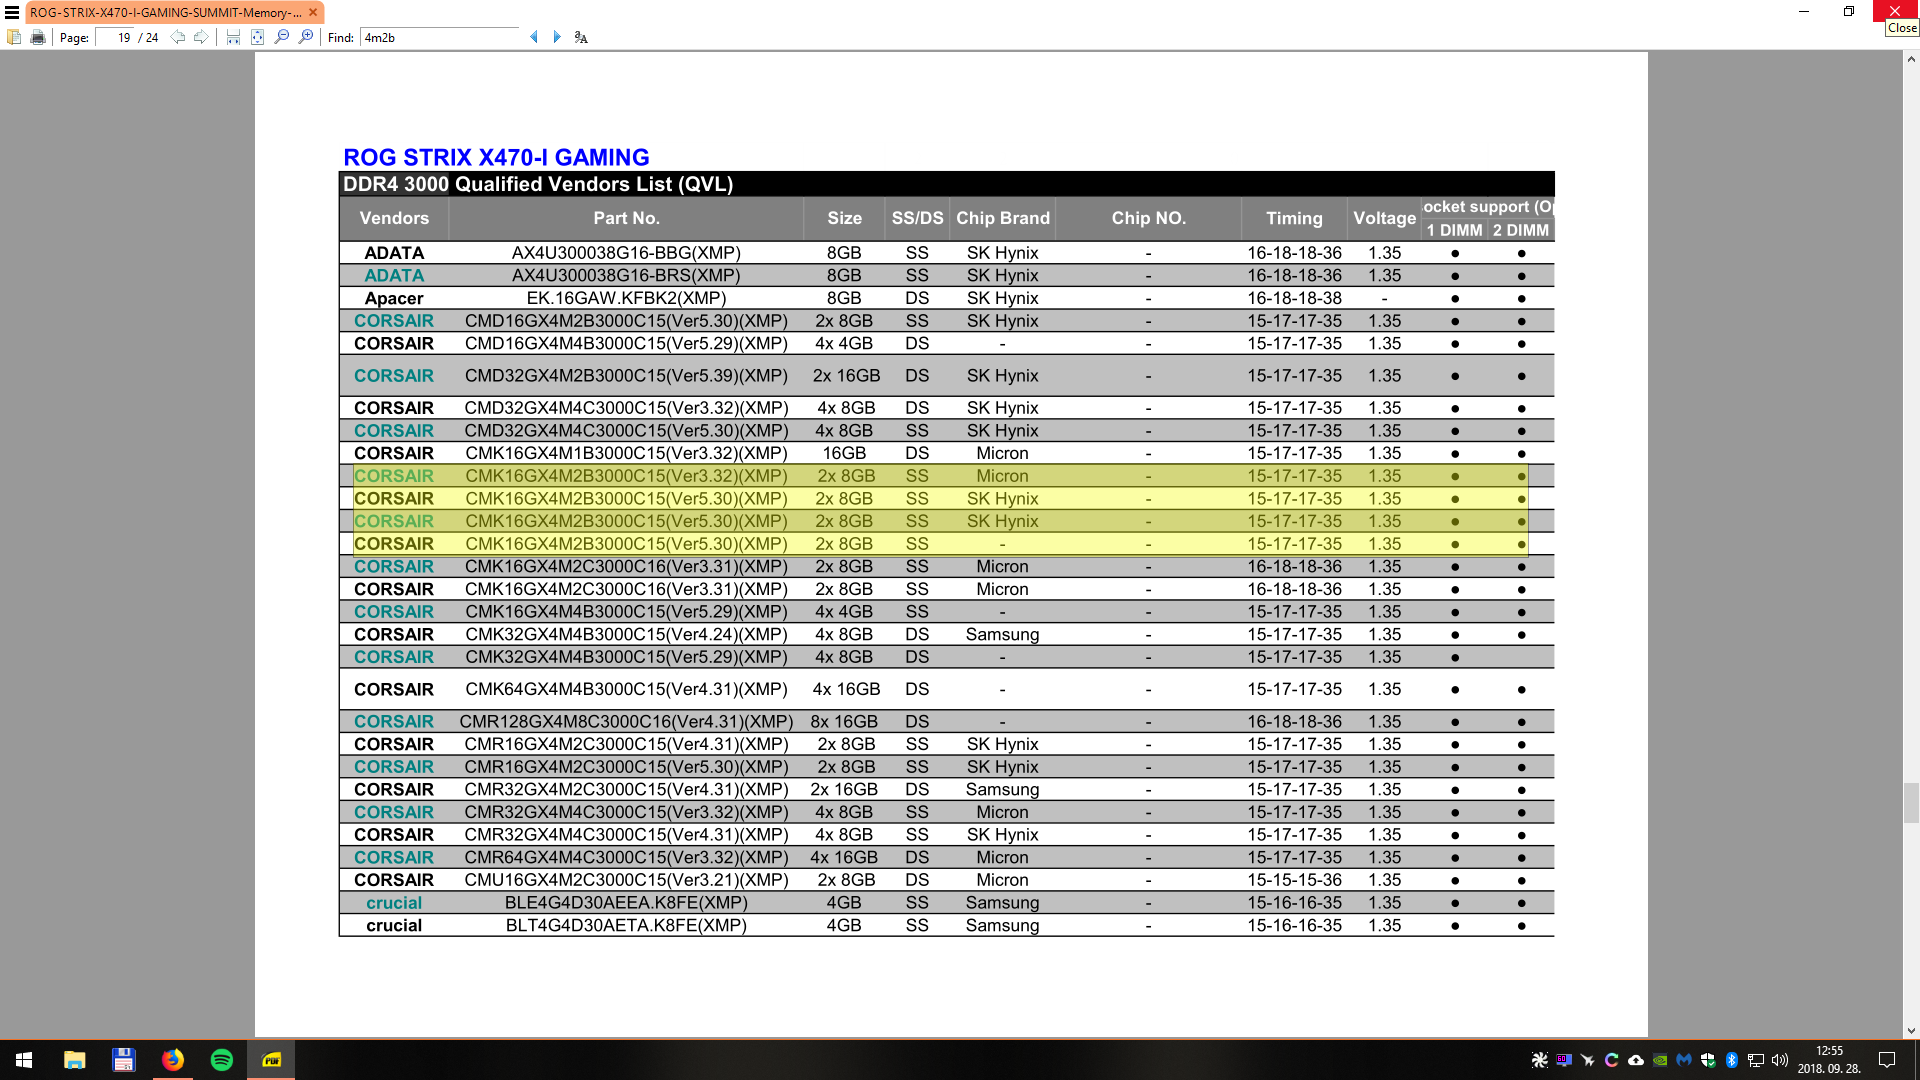The height and width of the screenshot is (1080, 1920).
Task: Select SumatraPDF taskbar icon
Action: point(271,1060)
